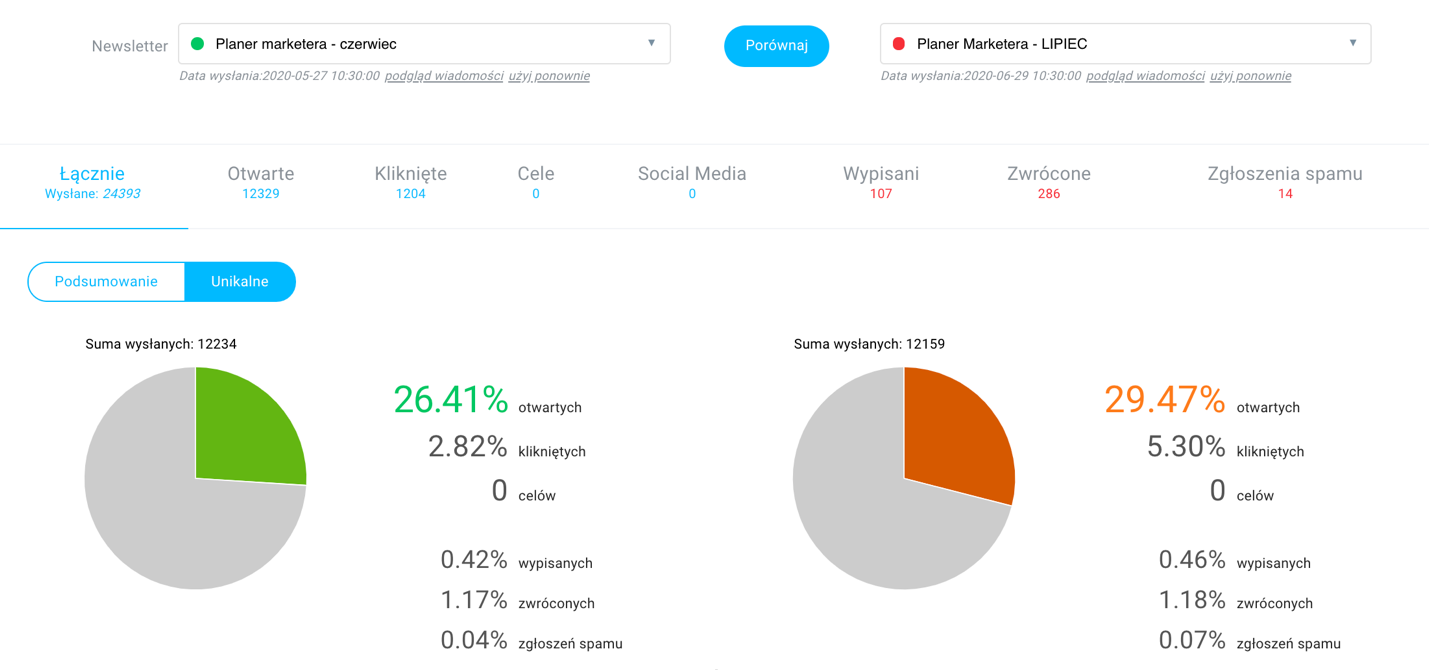Image resolution: width=1429 pixels, height=670 pixels.
Task: Open the Planer marketera - czerwiec dropdown
Action: 424,44
